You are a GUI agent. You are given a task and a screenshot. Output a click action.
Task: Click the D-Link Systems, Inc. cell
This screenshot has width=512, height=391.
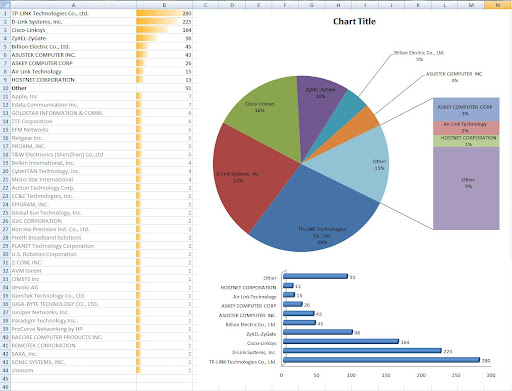(x=73, y=22)
